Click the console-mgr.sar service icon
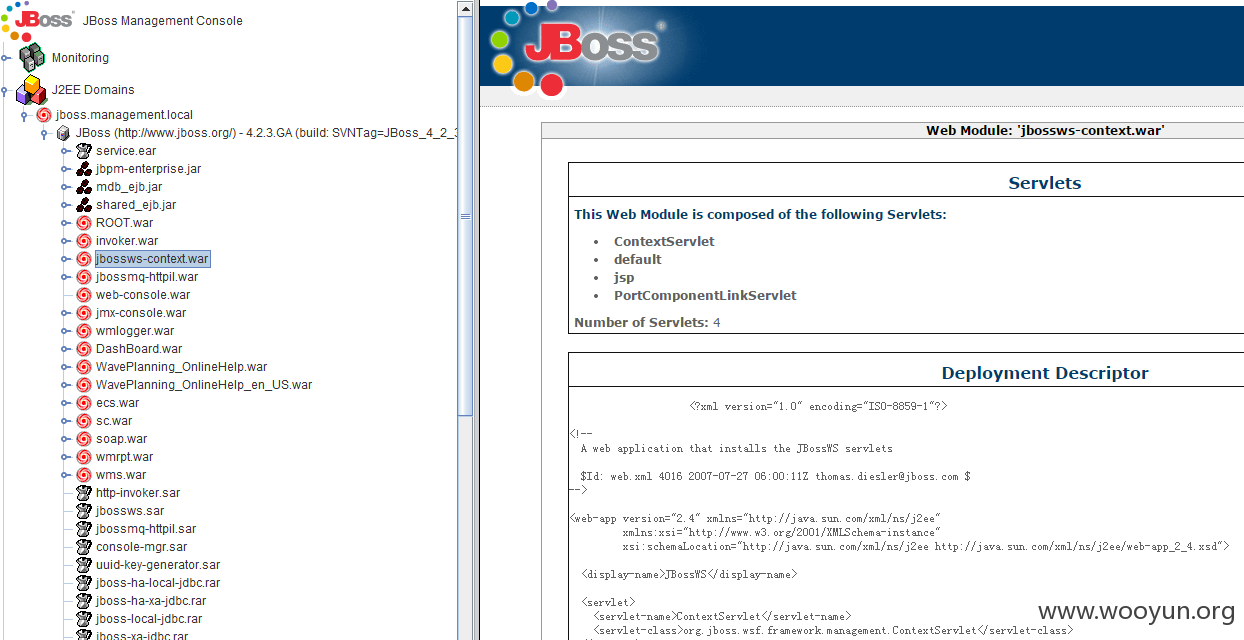The width and height of the screenshot is (1244, 640). (84, 547)
